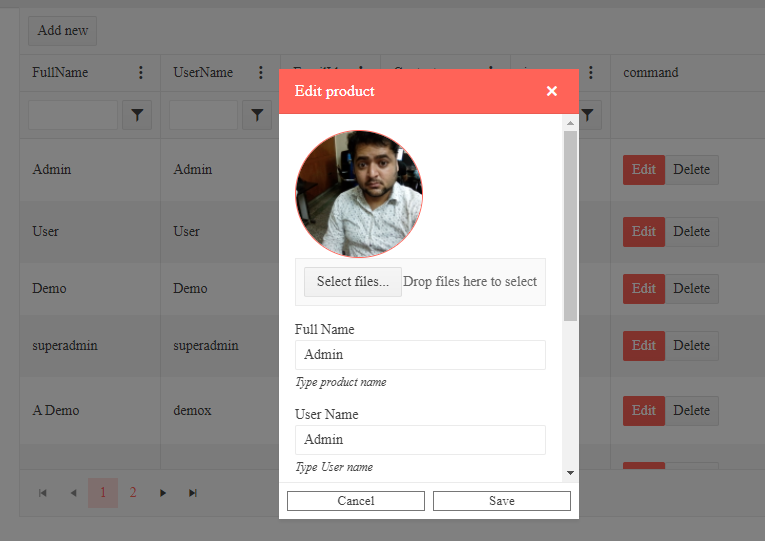Select page 2 in pager

click(x=133, y=493)
